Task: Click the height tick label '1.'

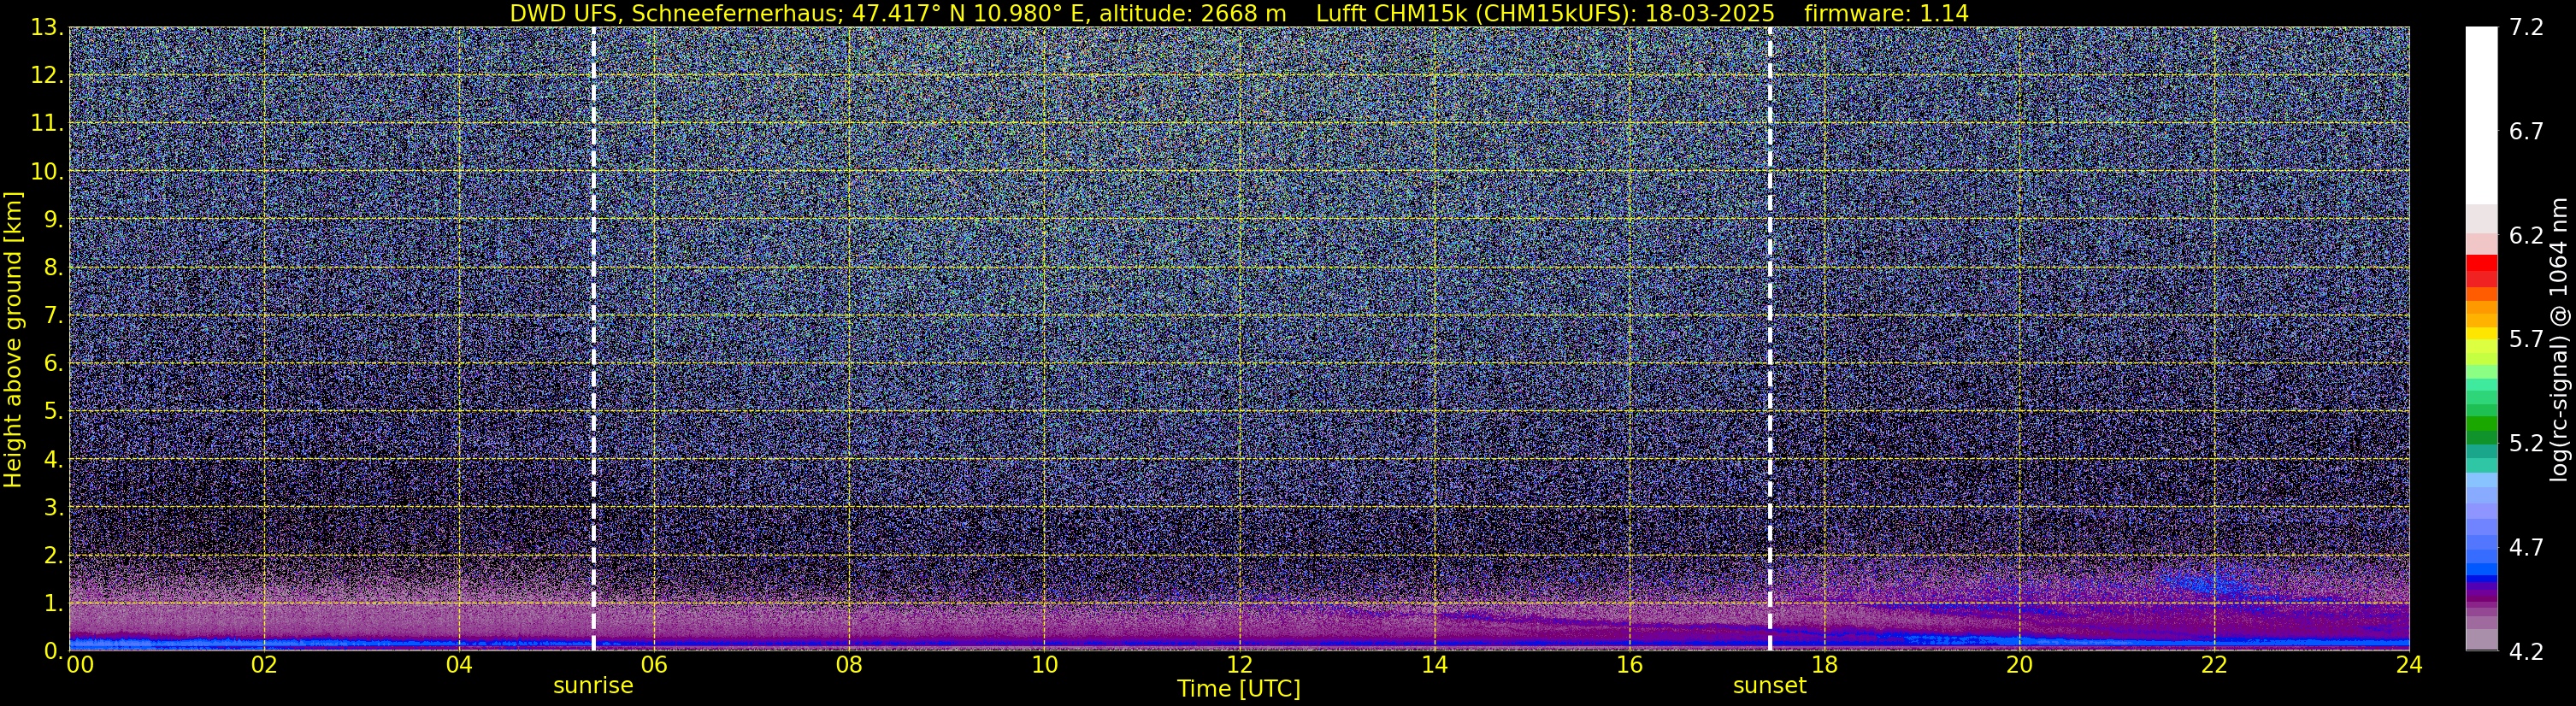Action: pos(53,604)
